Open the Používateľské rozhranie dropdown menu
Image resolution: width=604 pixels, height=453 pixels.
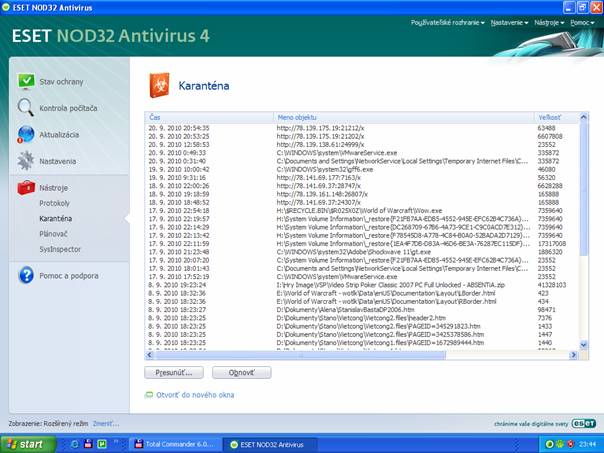[448, 23]
